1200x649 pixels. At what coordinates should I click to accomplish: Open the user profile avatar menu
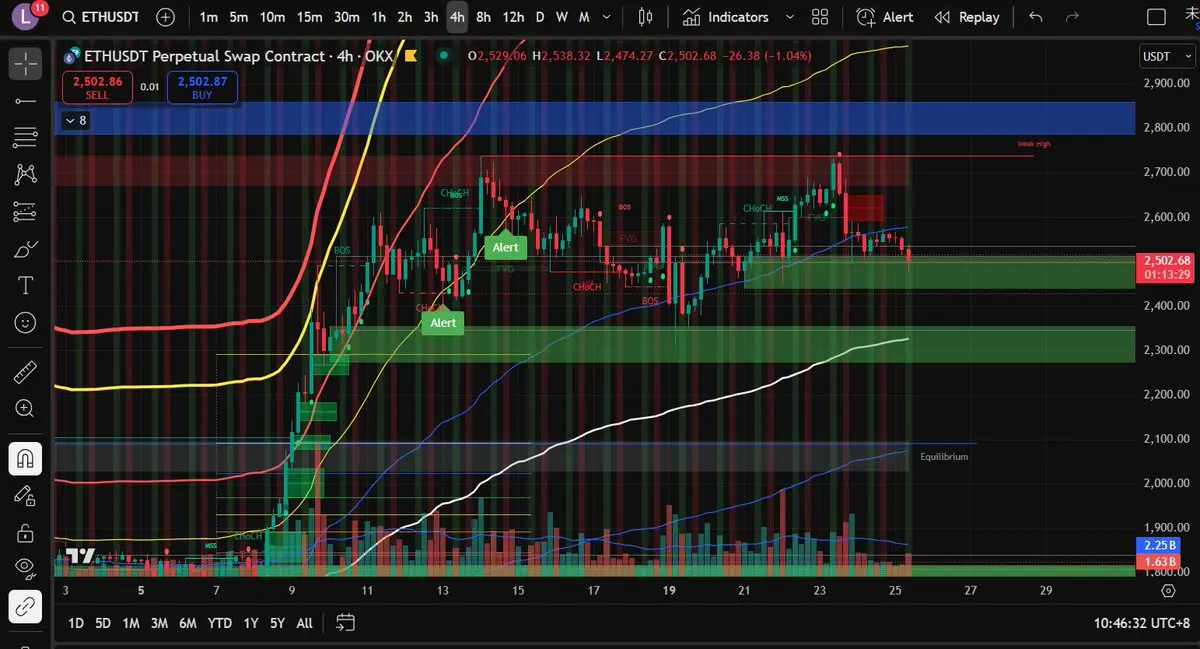(x=25, y=17)
